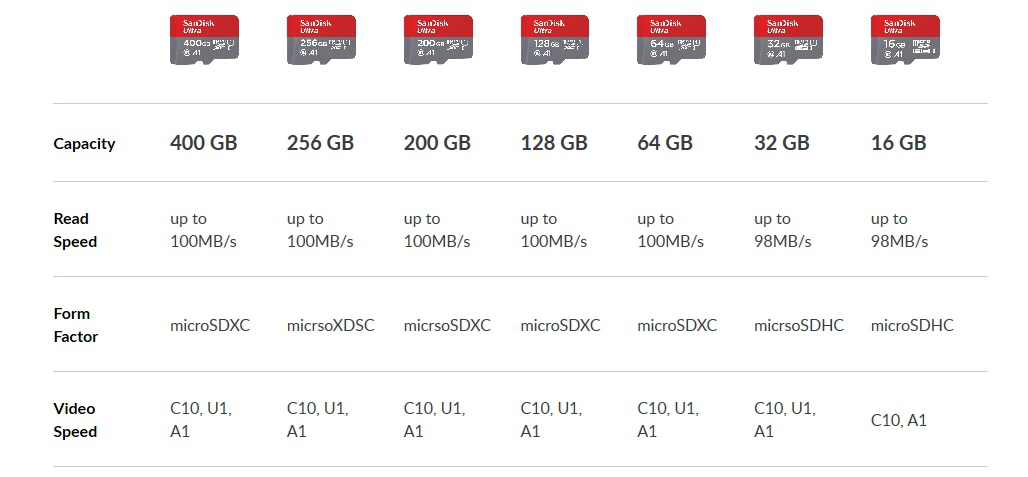This screenshot has height=477, width=1028.
Task: Select the "C10, A1" video speed cell
Action: point(899,421)
